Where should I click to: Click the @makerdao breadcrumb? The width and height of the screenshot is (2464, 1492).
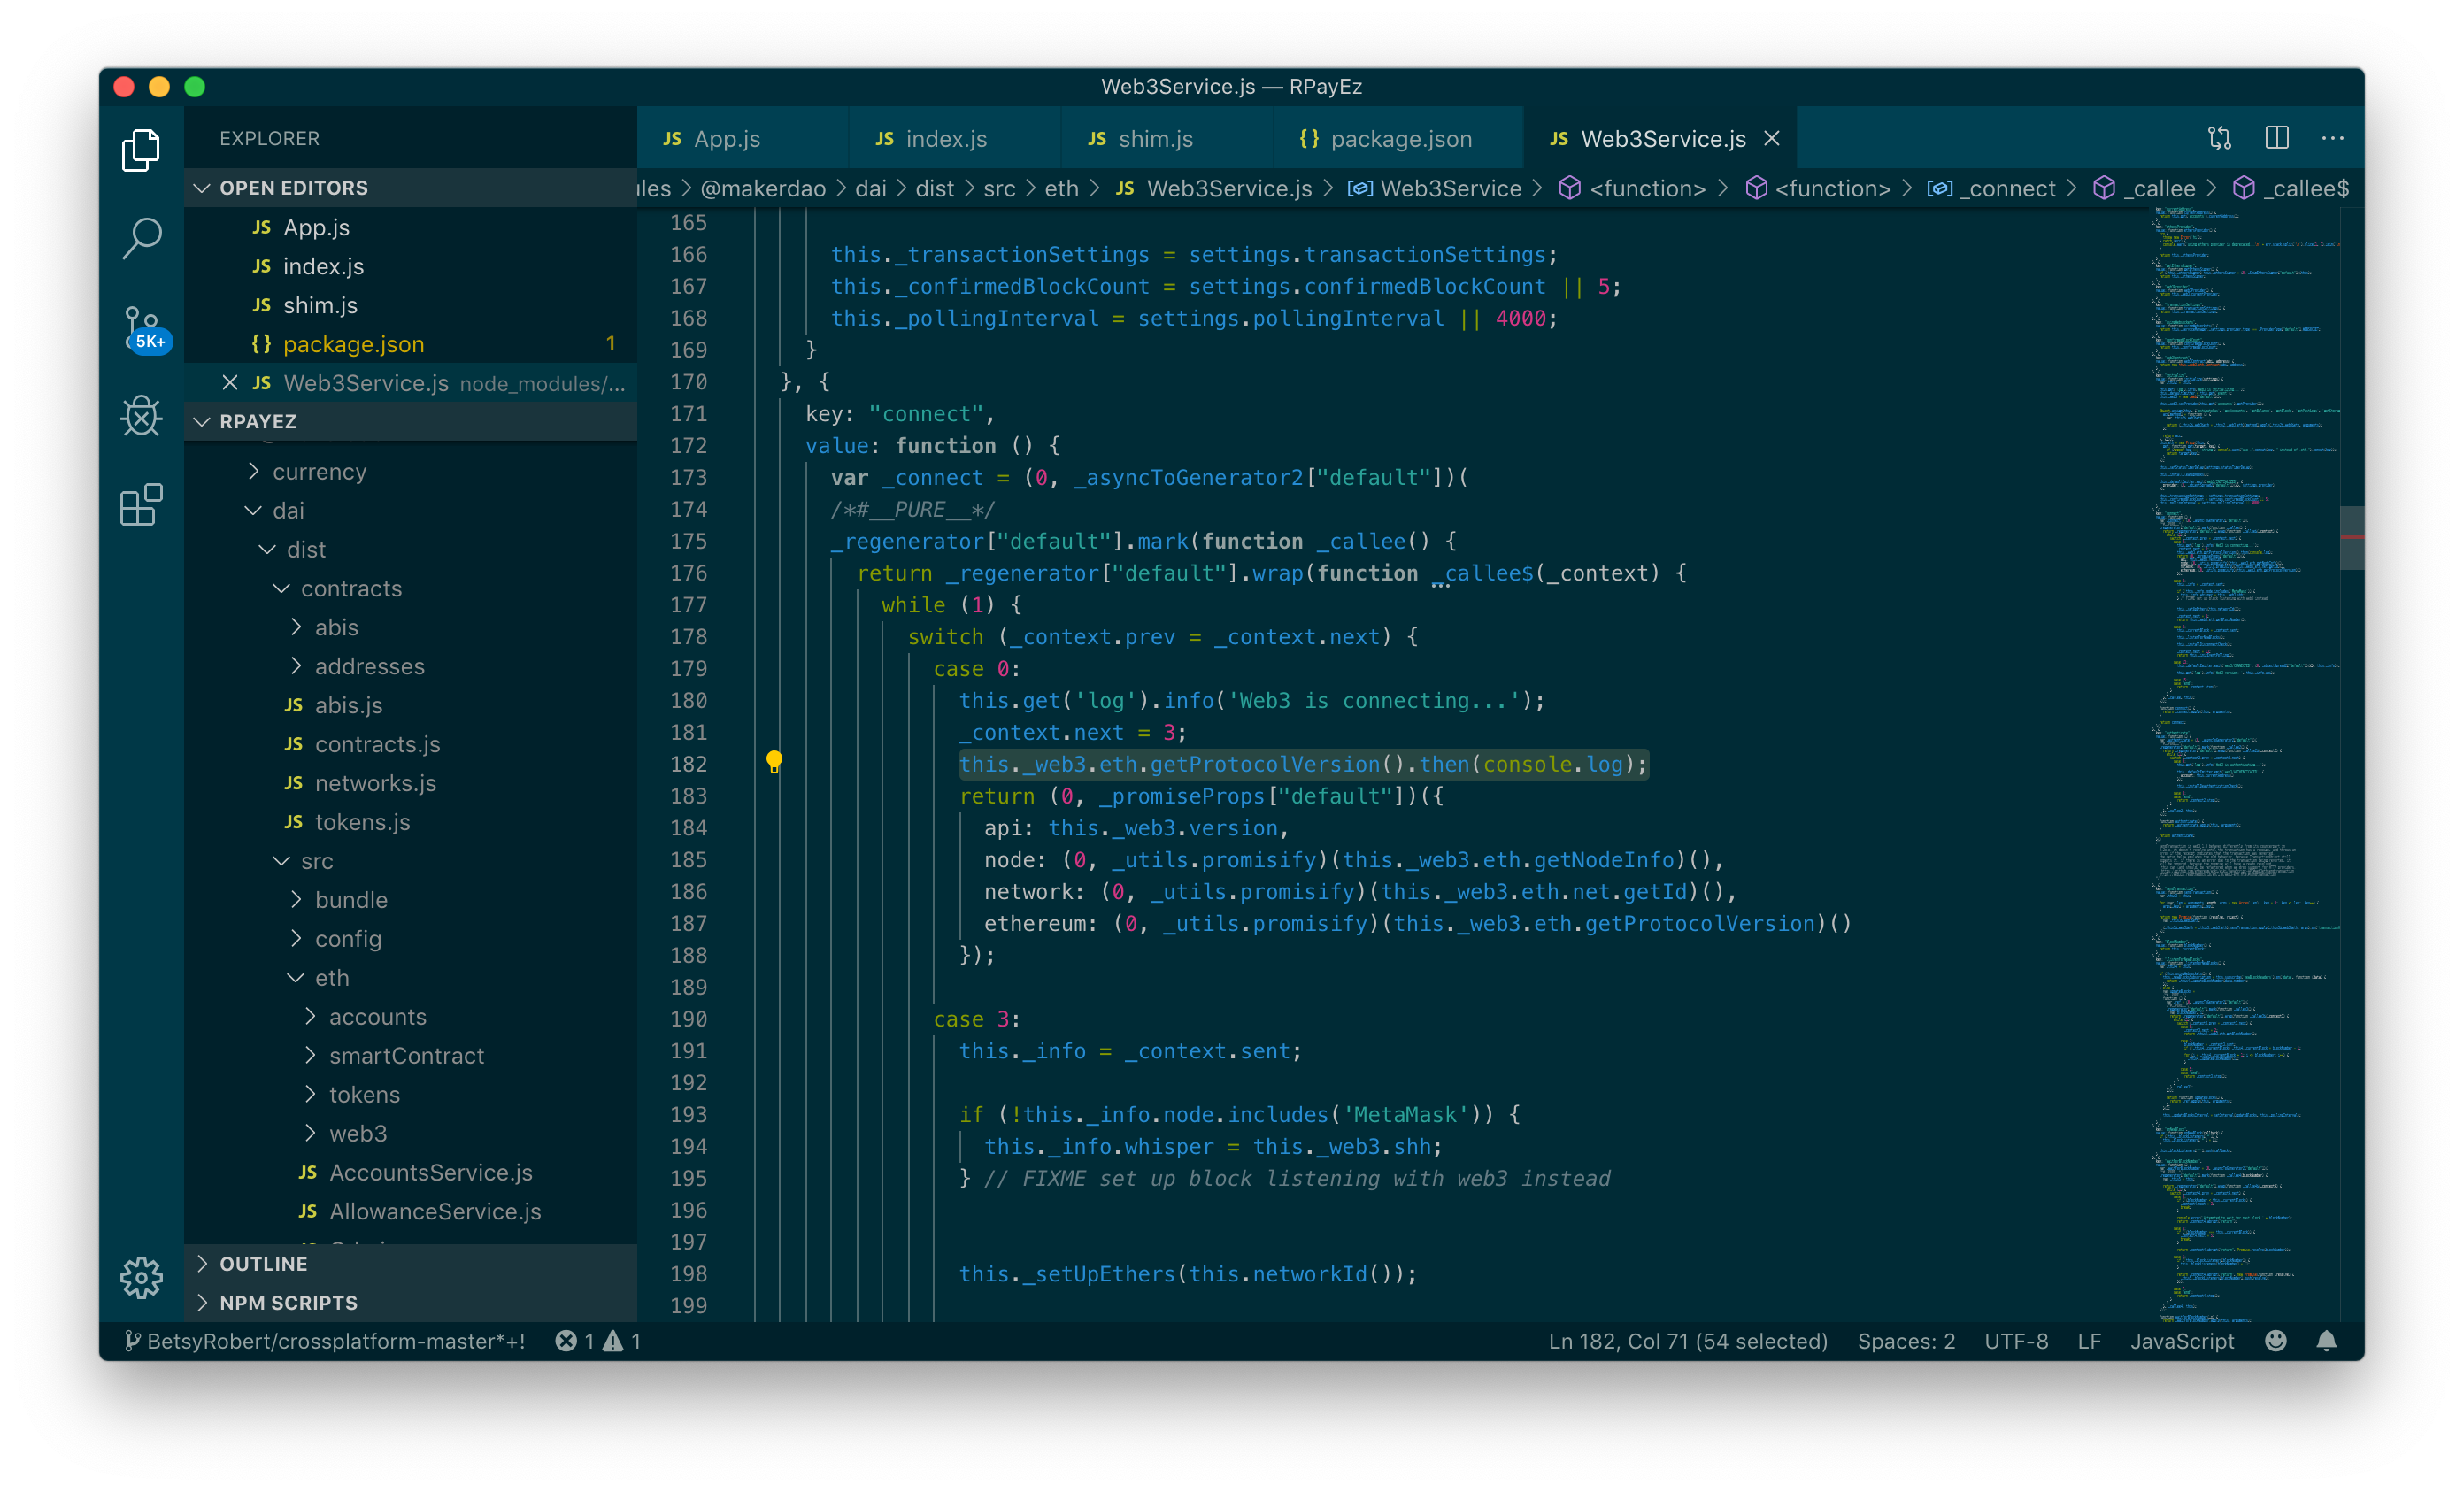coord(763,188)
